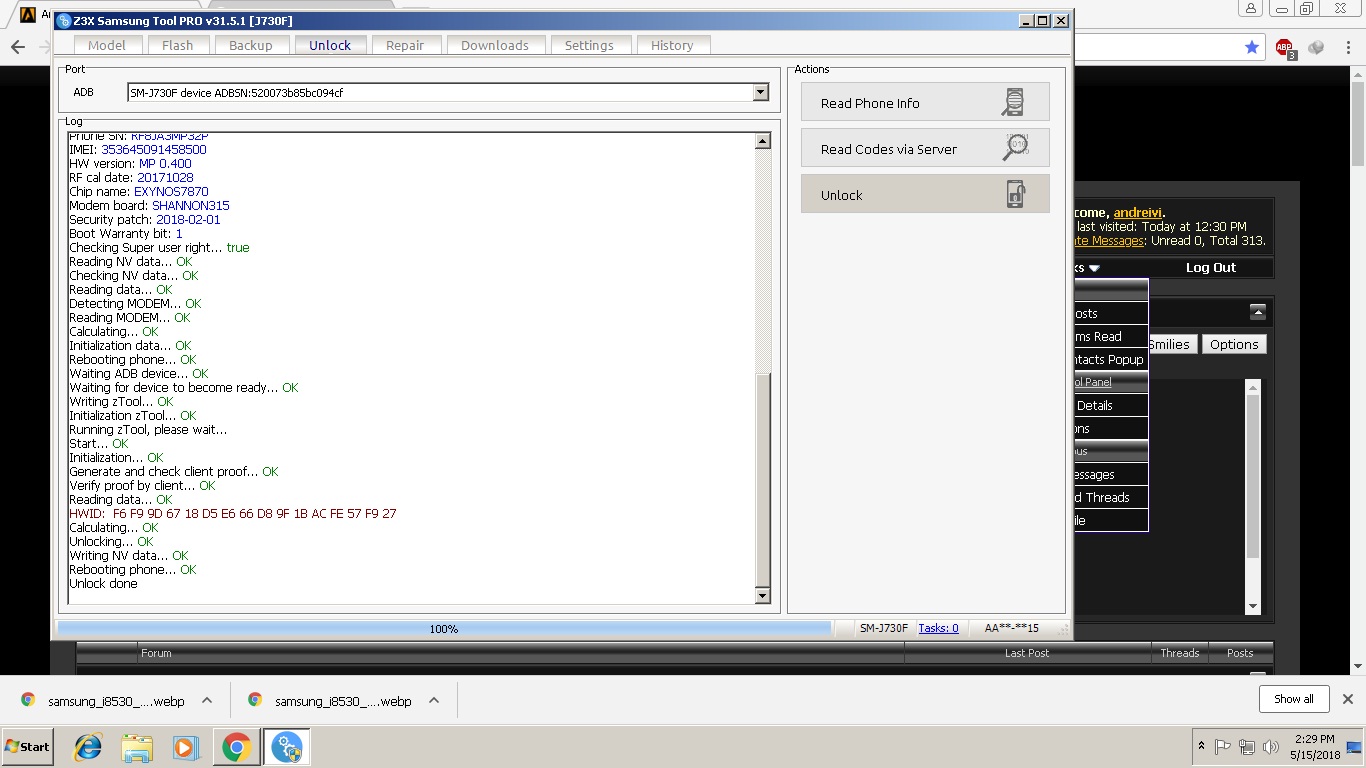The height and width of the screenshot is (768, 1366).
Task: Select the Unlock tab in the tab strip
Action: click(x=330, y=45)
